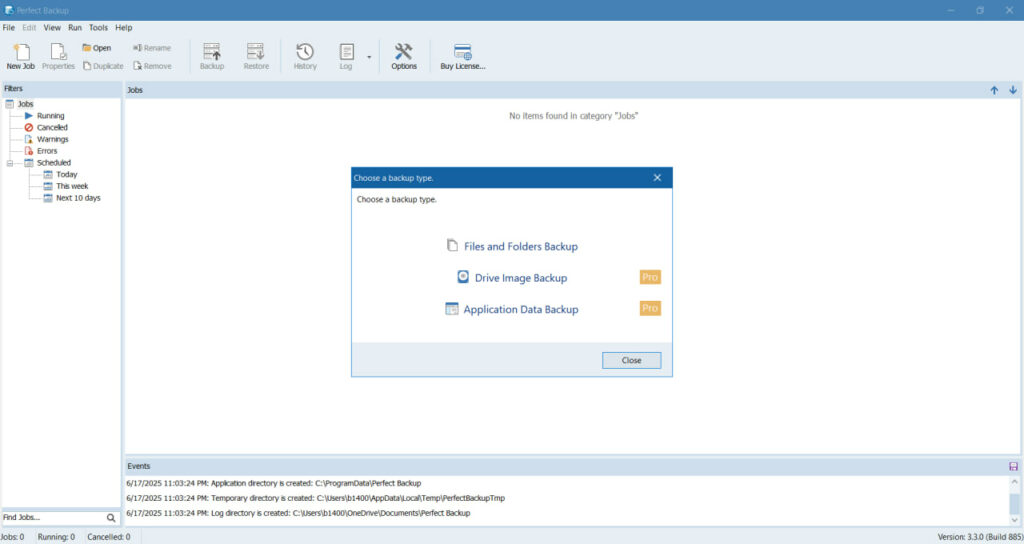Choose Files and Folders Backup
This screenshot has width=1024, height=544.
[x=513, y=246]
